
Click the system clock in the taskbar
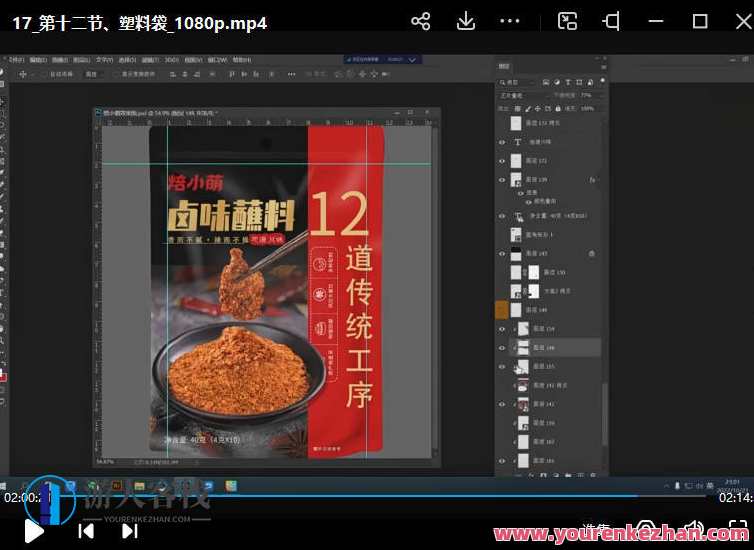coord(732,485)
